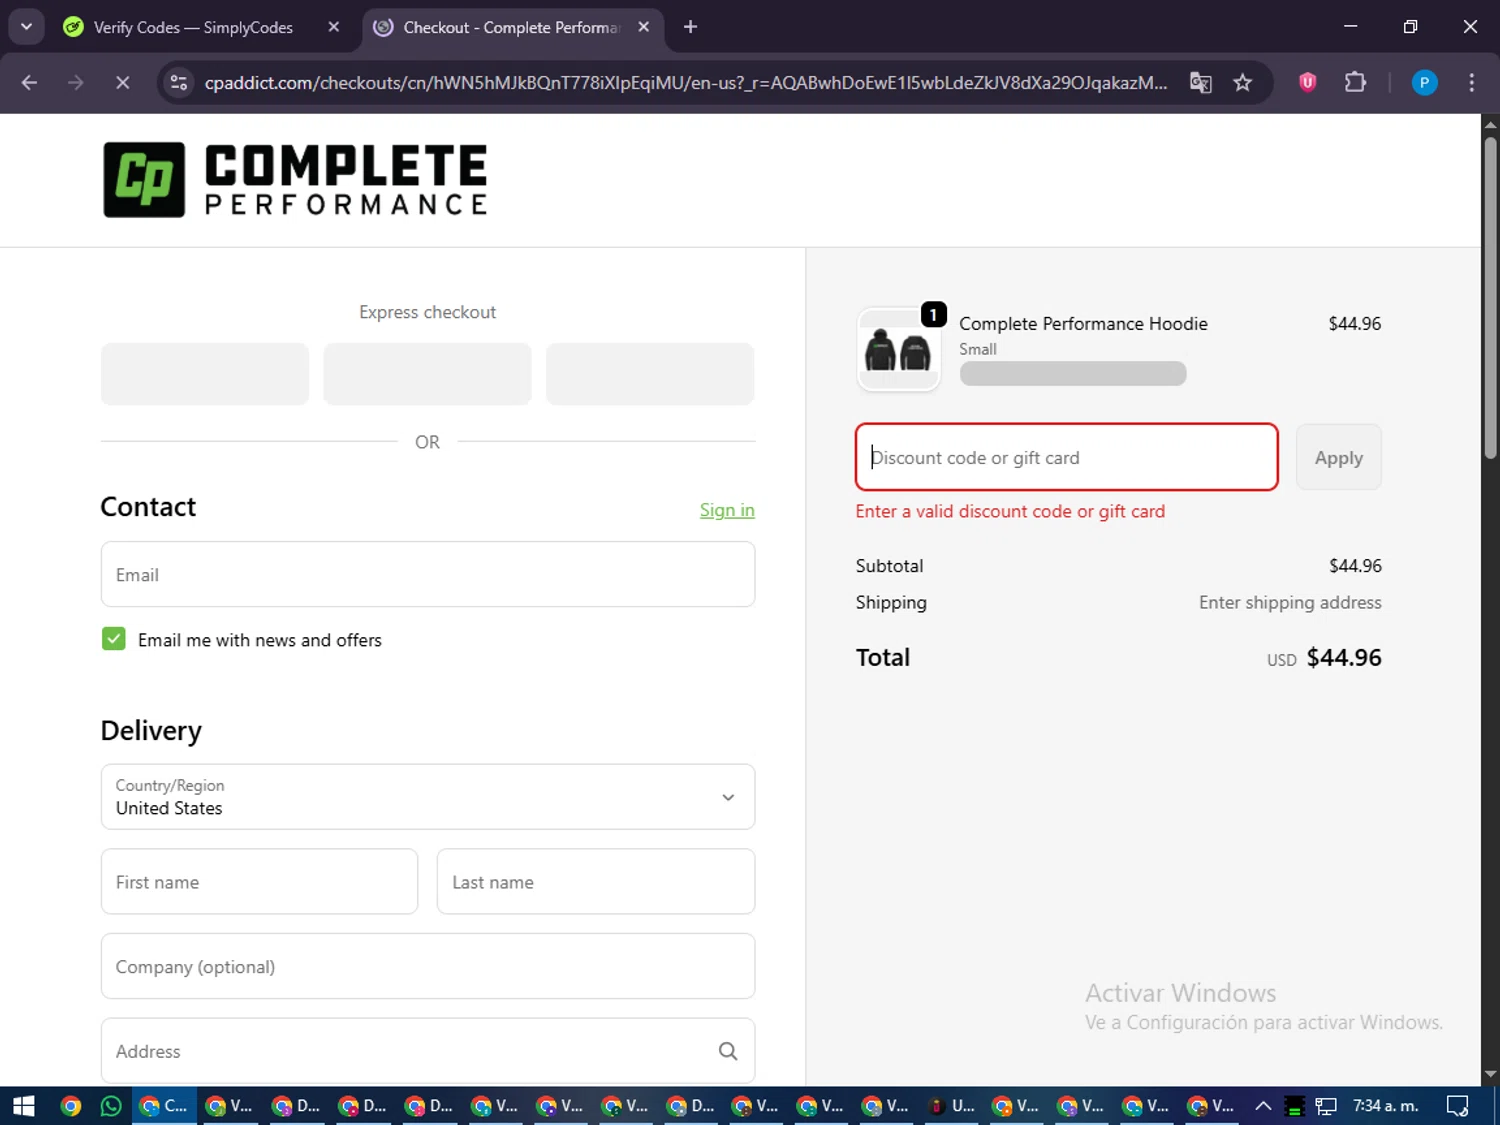Click the Apply discount button

tap(1339, 457)
